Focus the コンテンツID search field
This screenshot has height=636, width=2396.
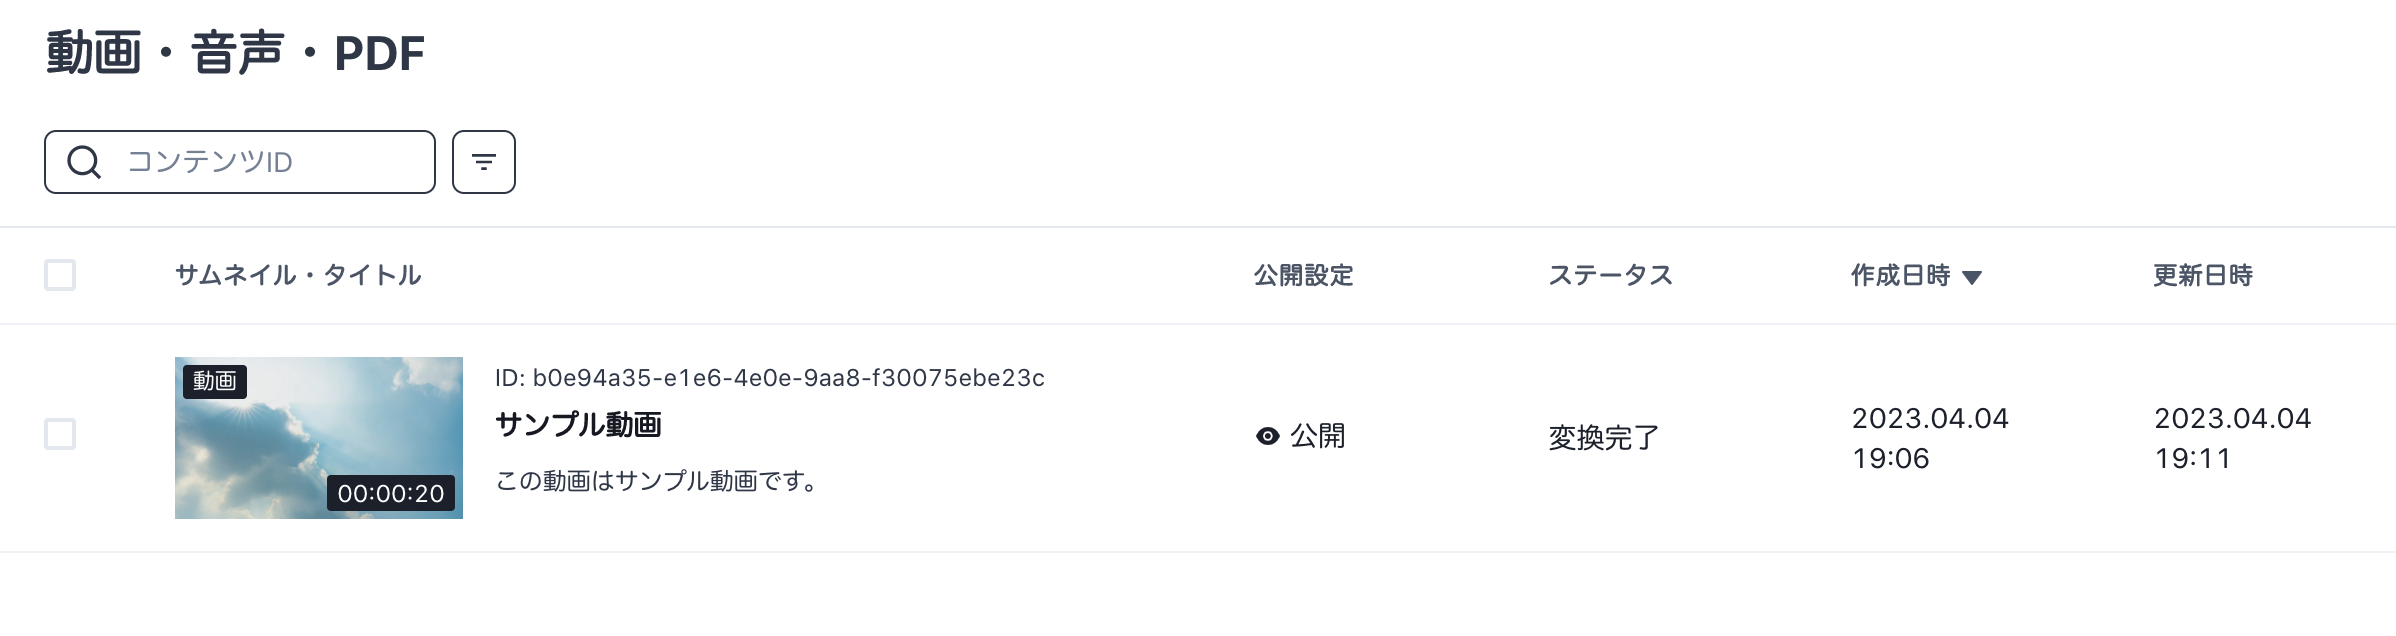(x=270, y=162)
